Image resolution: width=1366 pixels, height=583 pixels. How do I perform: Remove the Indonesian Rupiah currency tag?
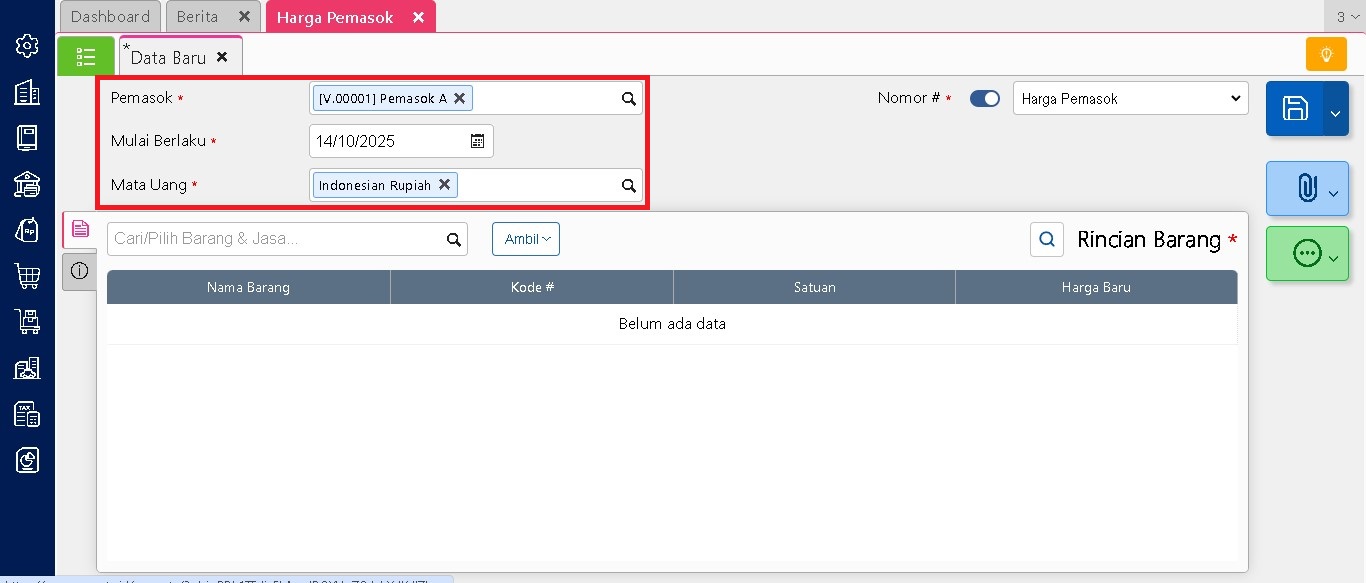[444, 185]
